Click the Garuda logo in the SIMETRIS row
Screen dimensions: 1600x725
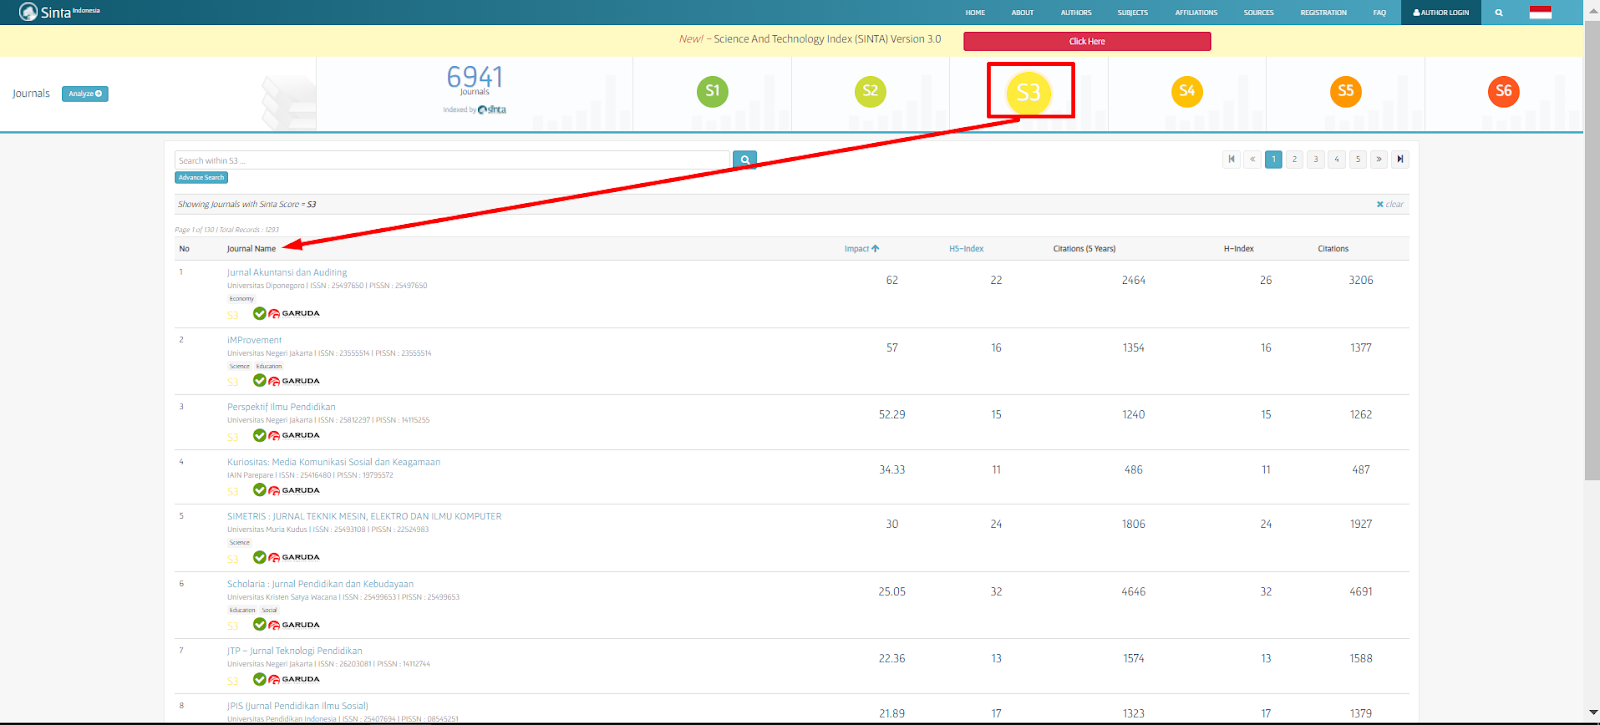coord(294,557)
